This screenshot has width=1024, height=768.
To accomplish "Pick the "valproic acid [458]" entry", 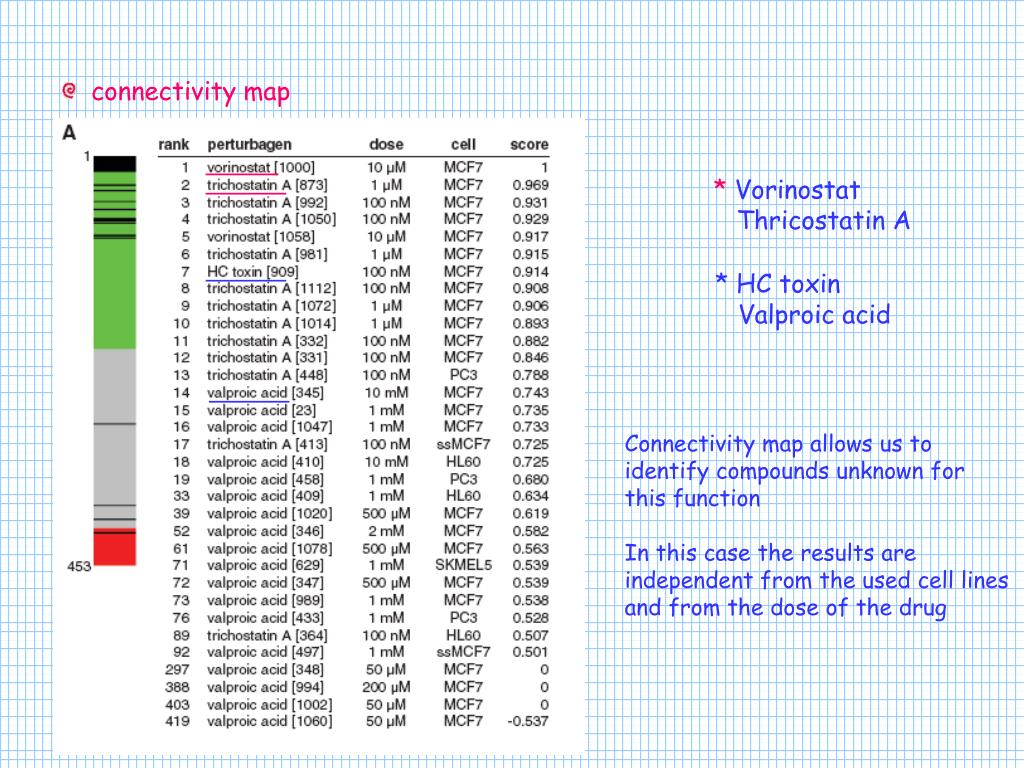I will 265,479.
